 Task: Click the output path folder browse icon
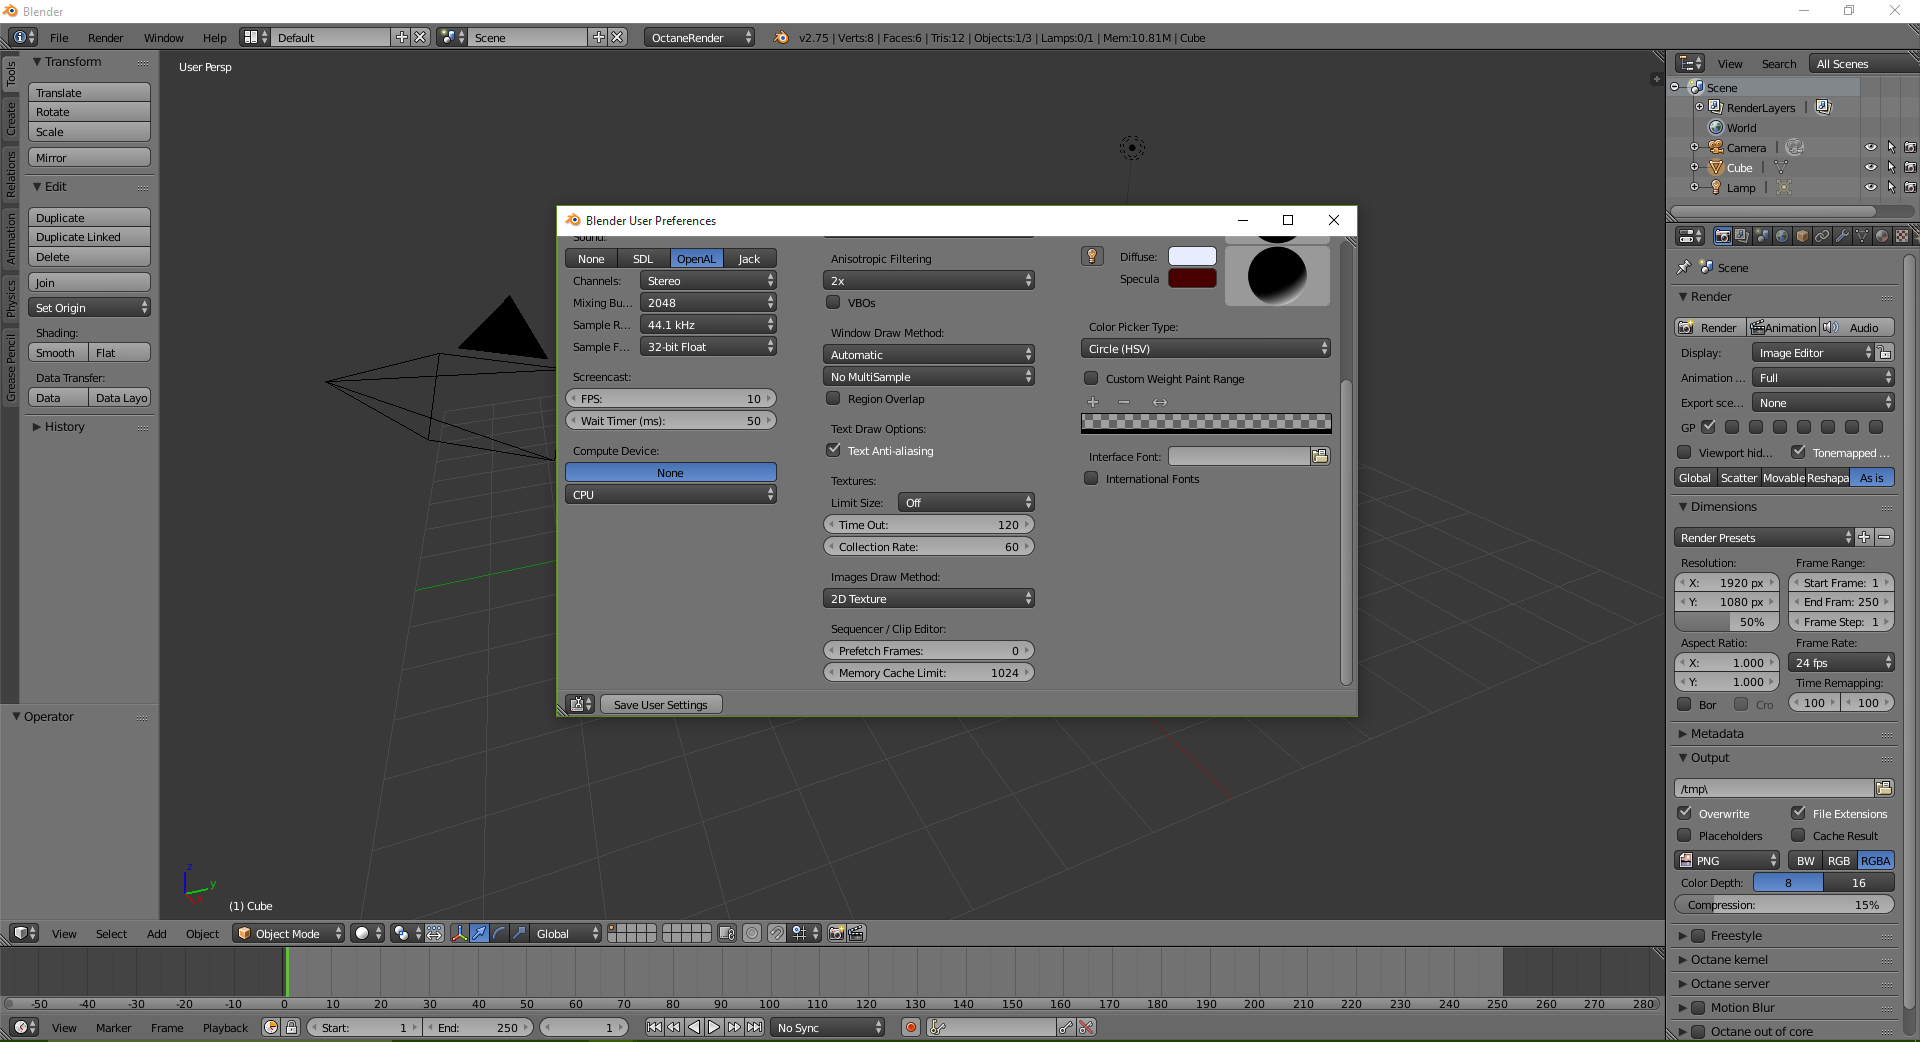(x=1884, y=788)
